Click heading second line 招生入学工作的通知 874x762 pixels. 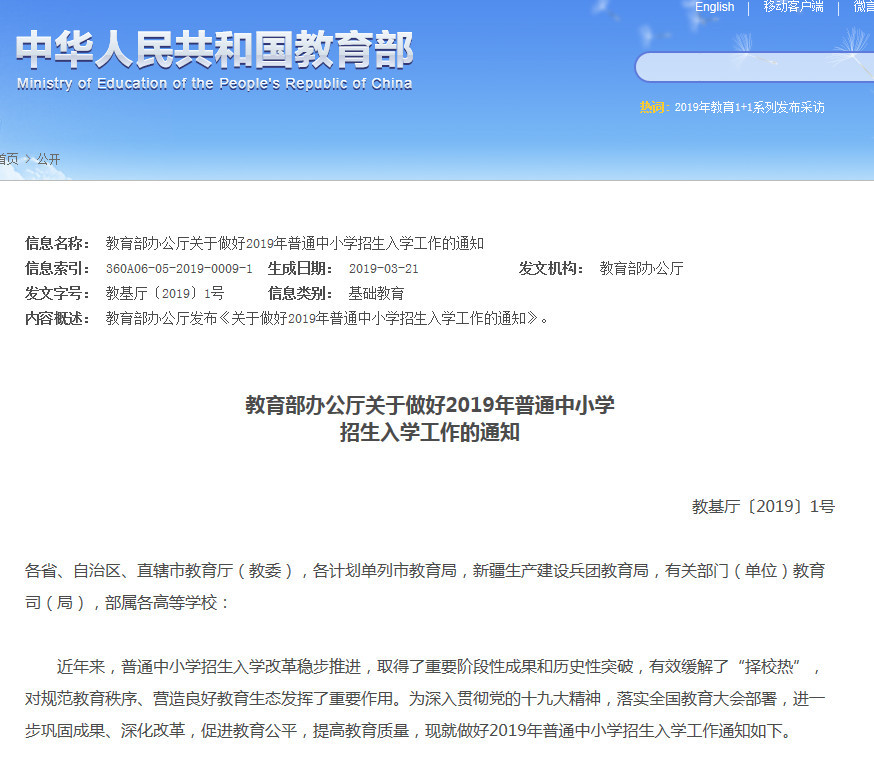pos(430,433)
